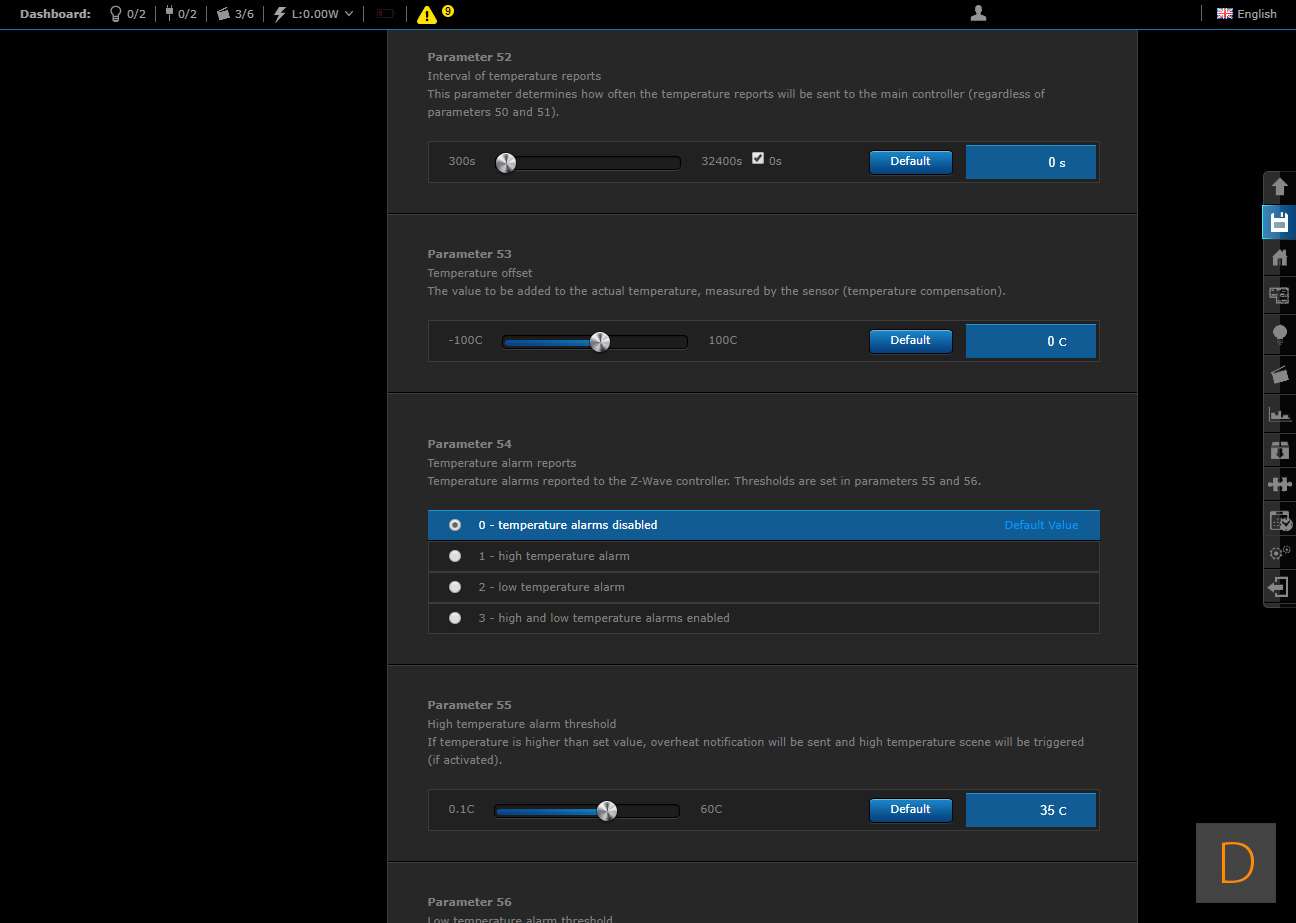1296x923 pixels.
Task: Open warning notifications triangle icon
Action: [427, 14]
